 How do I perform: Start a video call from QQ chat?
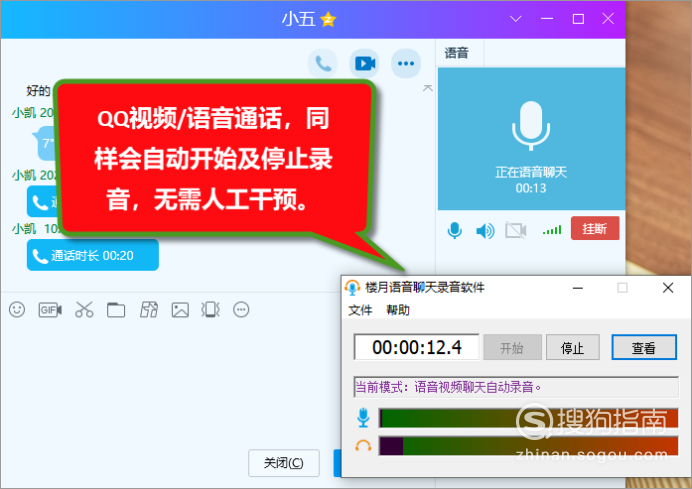click(365, 64)
